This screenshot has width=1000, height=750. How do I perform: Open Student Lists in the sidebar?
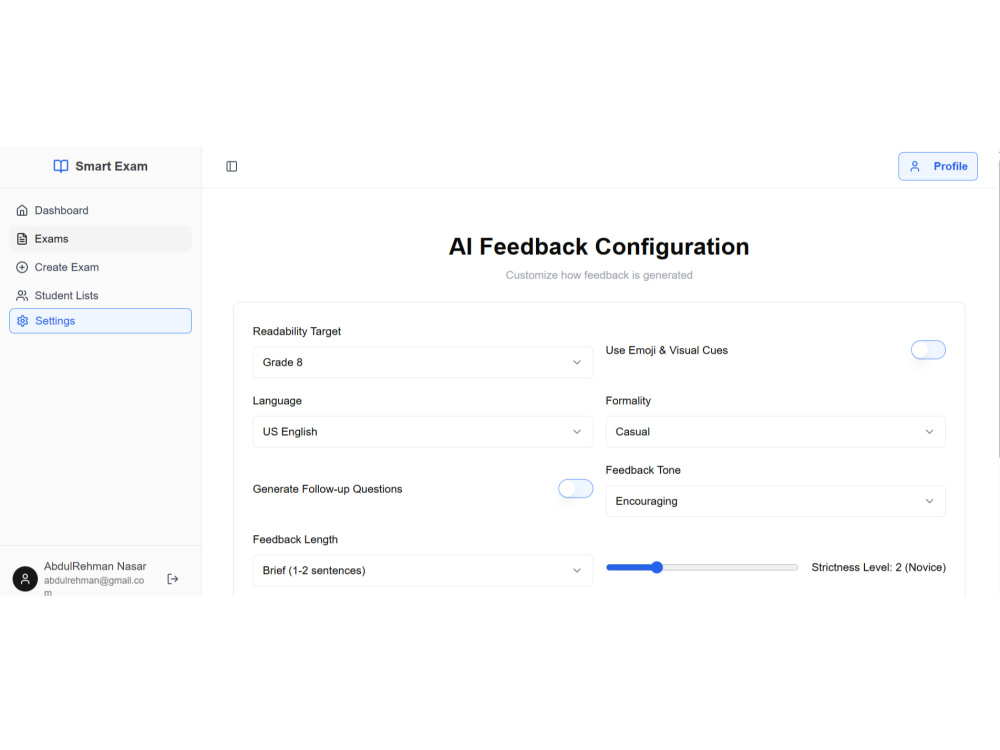click(x=100, y=296)
